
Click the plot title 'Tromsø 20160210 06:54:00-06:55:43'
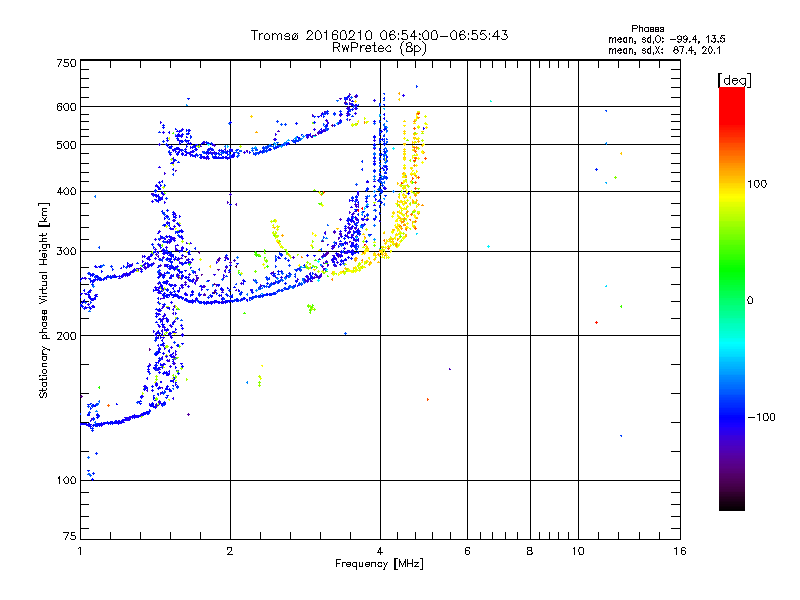pyautogui.click(x=379, y=35)
